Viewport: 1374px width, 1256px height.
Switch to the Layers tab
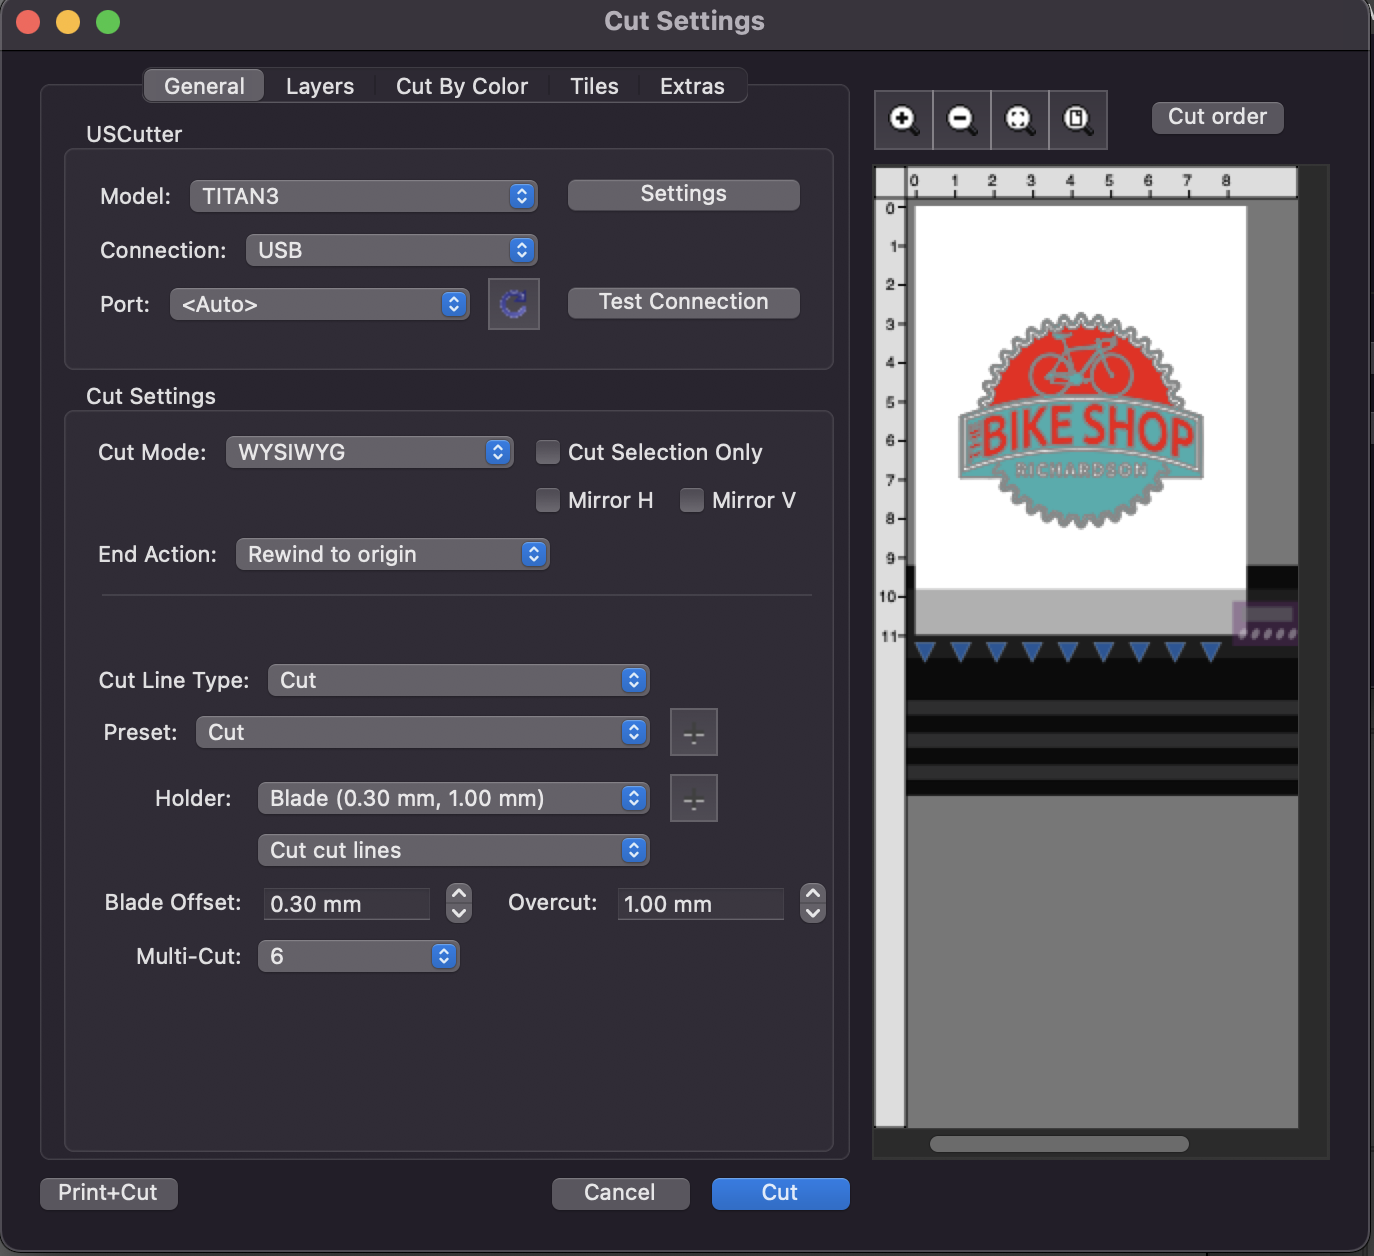coord(320,86)
